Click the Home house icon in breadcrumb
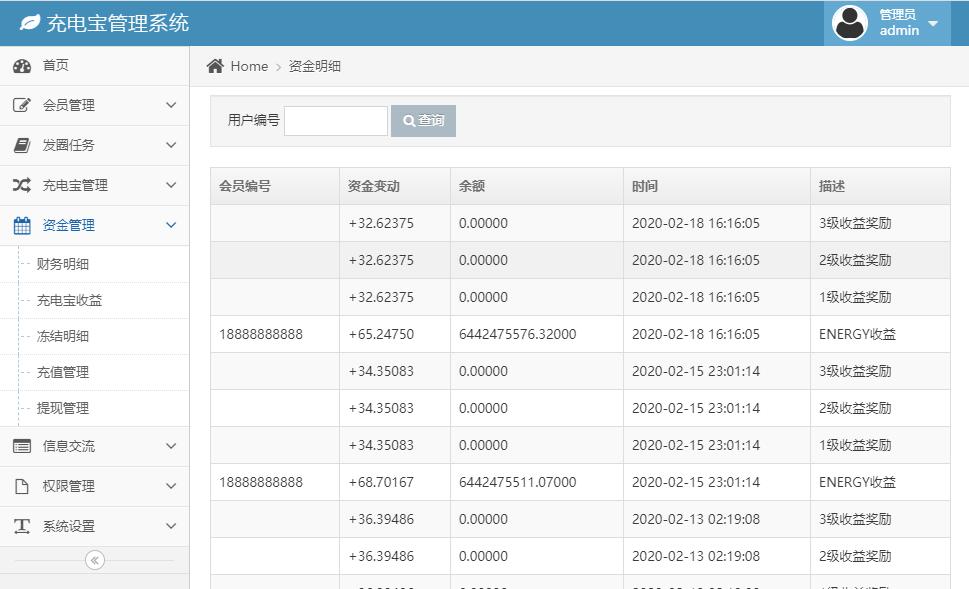Screen dimensions: 969x589 [215, 66]
